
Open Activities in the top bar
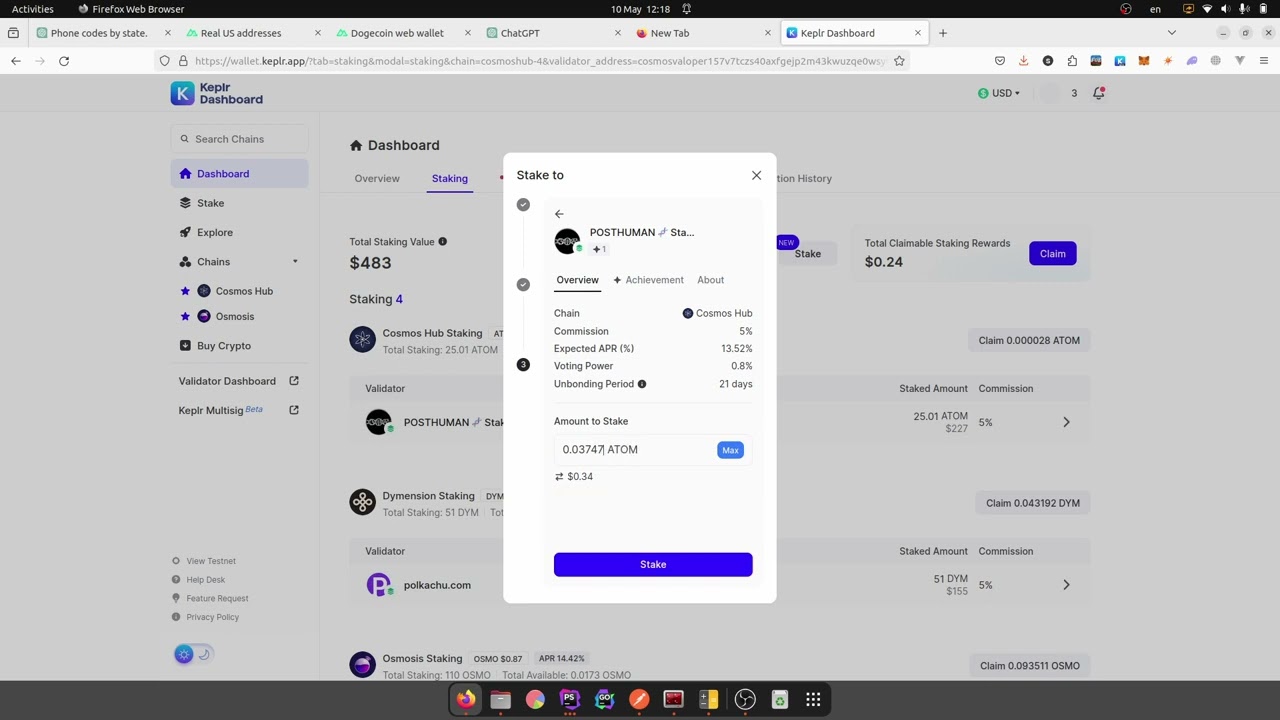pos(33,9)
